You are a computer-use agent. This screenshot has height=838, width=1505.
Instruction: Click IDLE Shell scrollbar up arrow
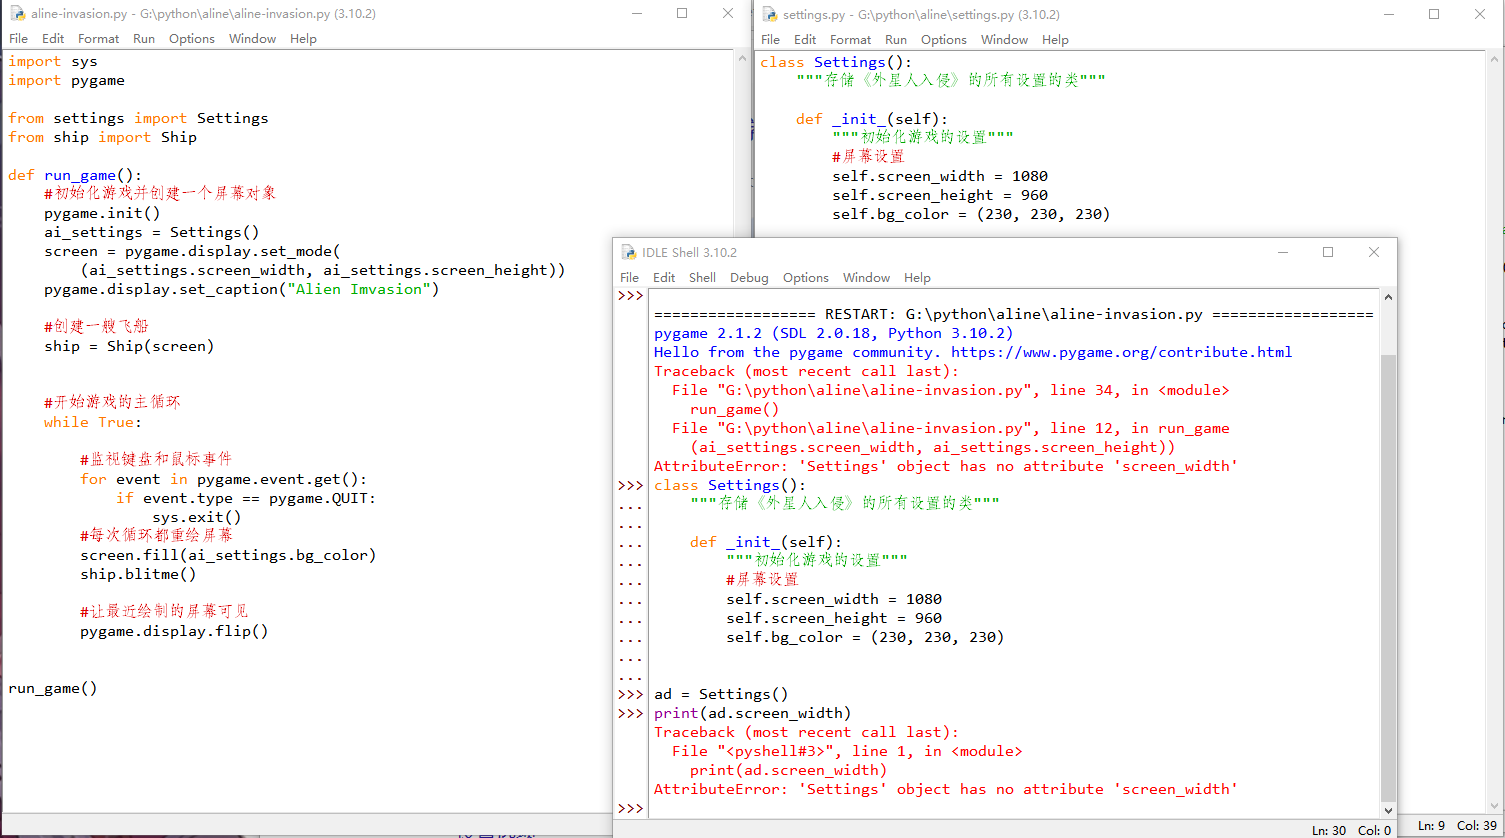(x=1388, y=297)
